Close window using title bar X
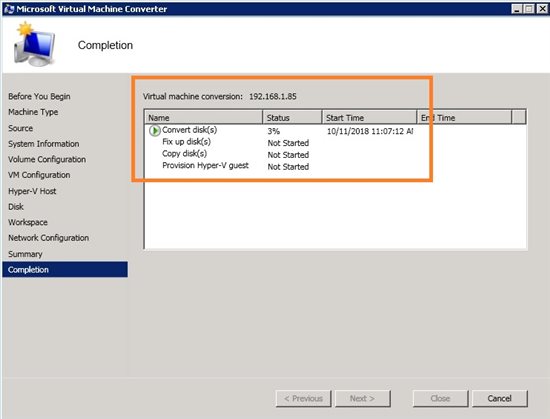The image size is (550, 419). coord(542,9)
